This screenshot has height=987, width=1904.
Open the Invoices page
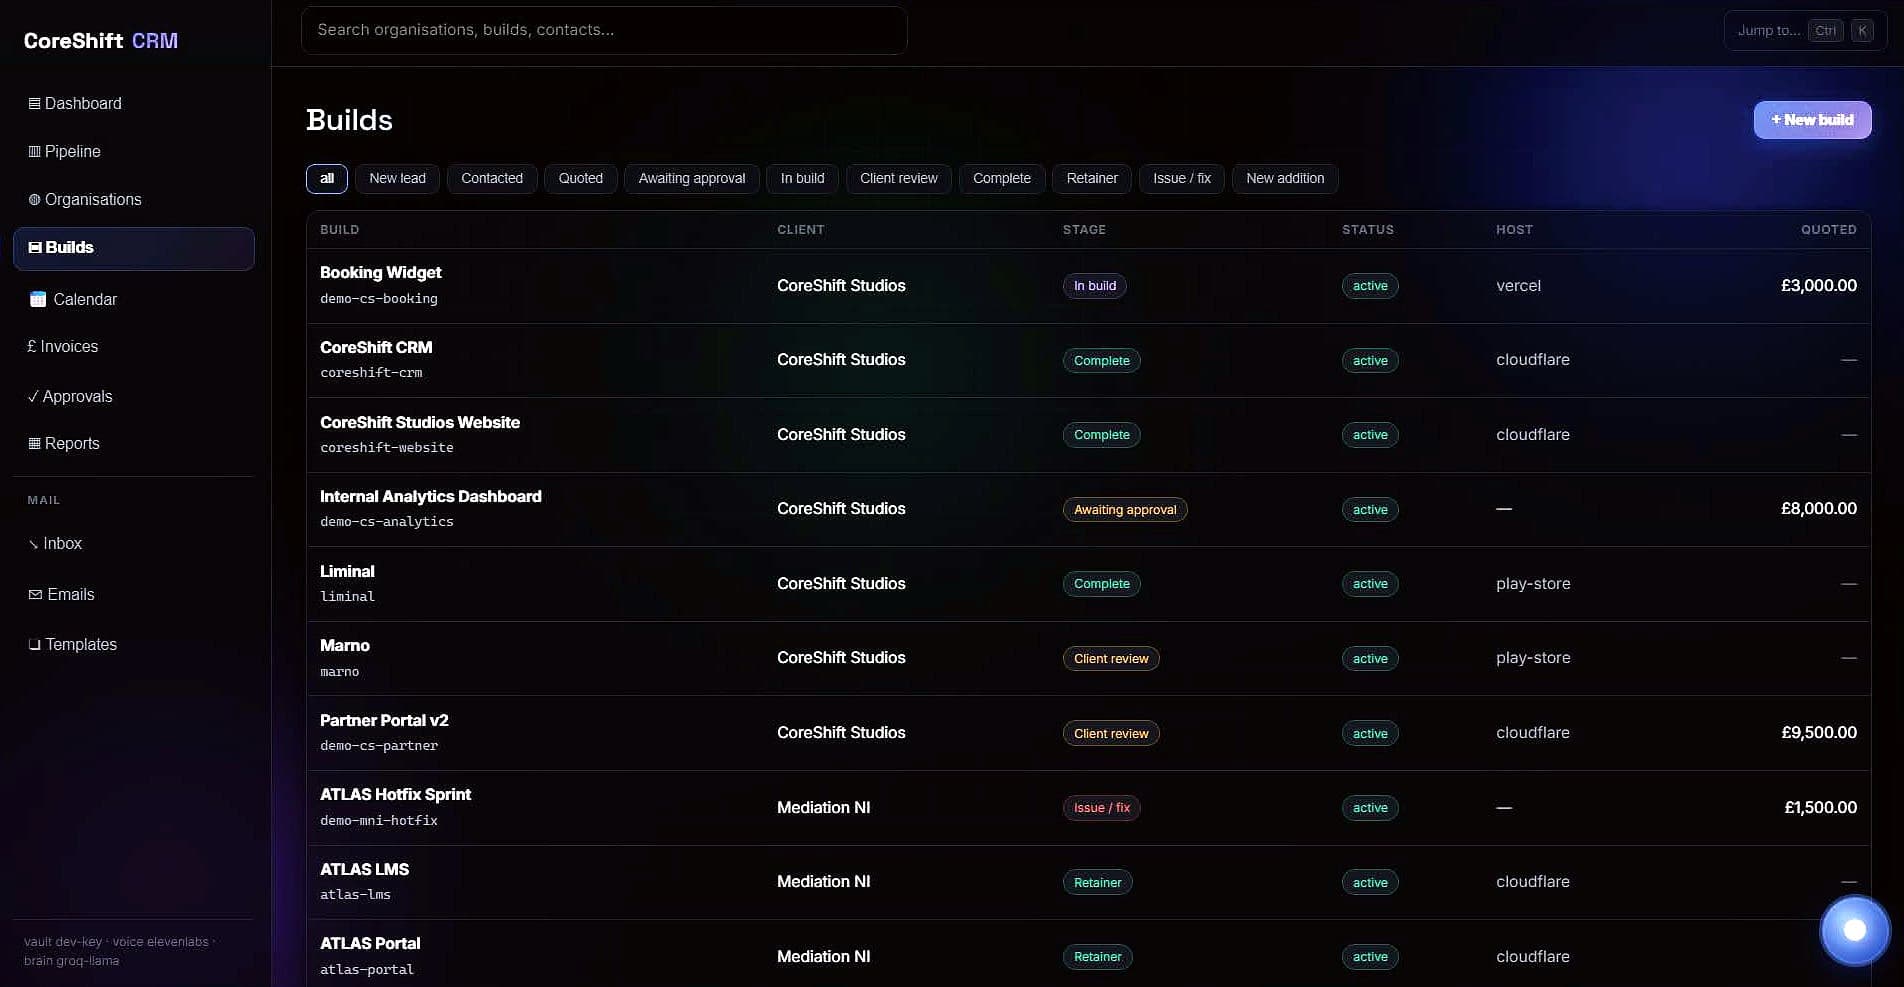133,347
